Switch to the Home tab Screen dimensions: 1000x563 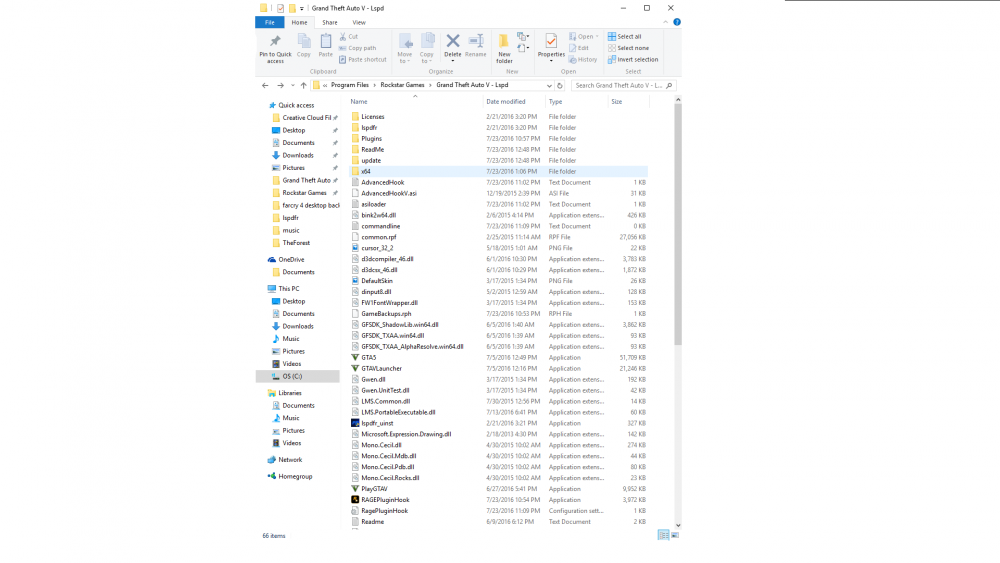[299, 22]
